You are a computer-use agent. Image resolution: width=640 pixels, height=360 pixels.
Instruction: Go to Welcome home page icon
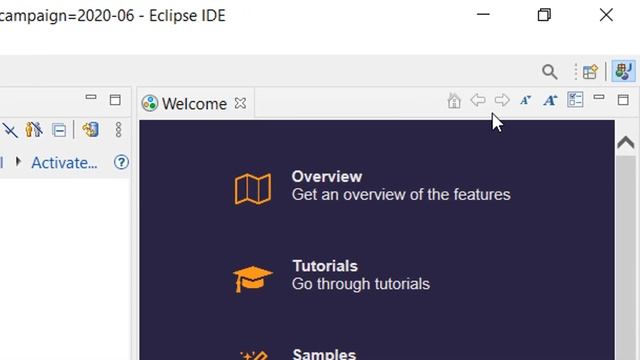point(454,100)
